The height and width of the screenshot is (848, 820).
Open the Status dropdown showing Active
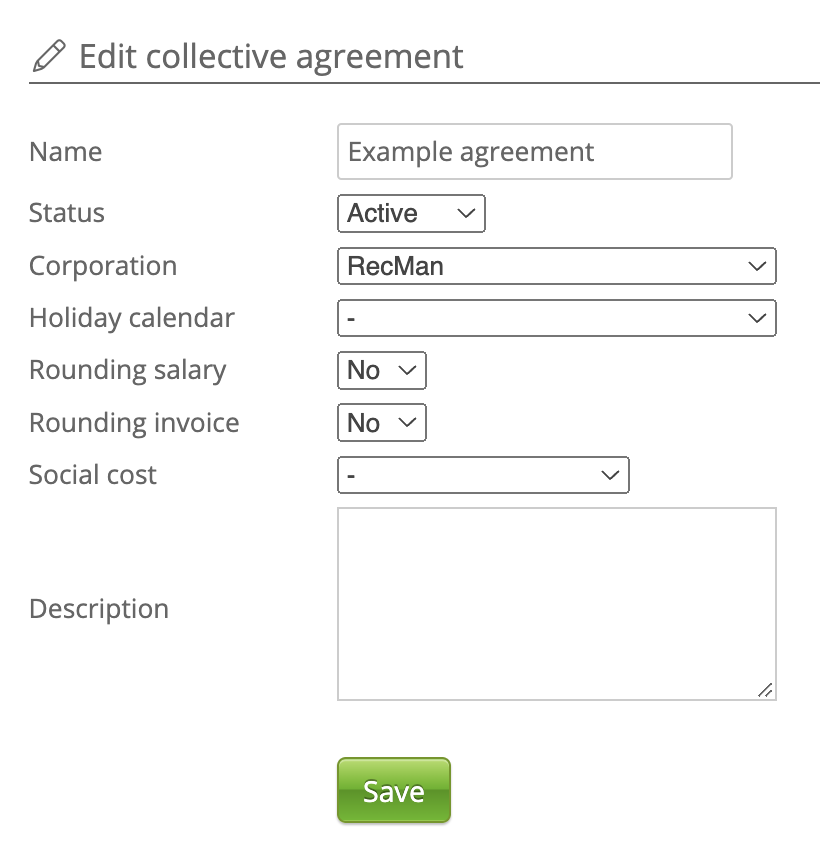(x=411, y=214)
